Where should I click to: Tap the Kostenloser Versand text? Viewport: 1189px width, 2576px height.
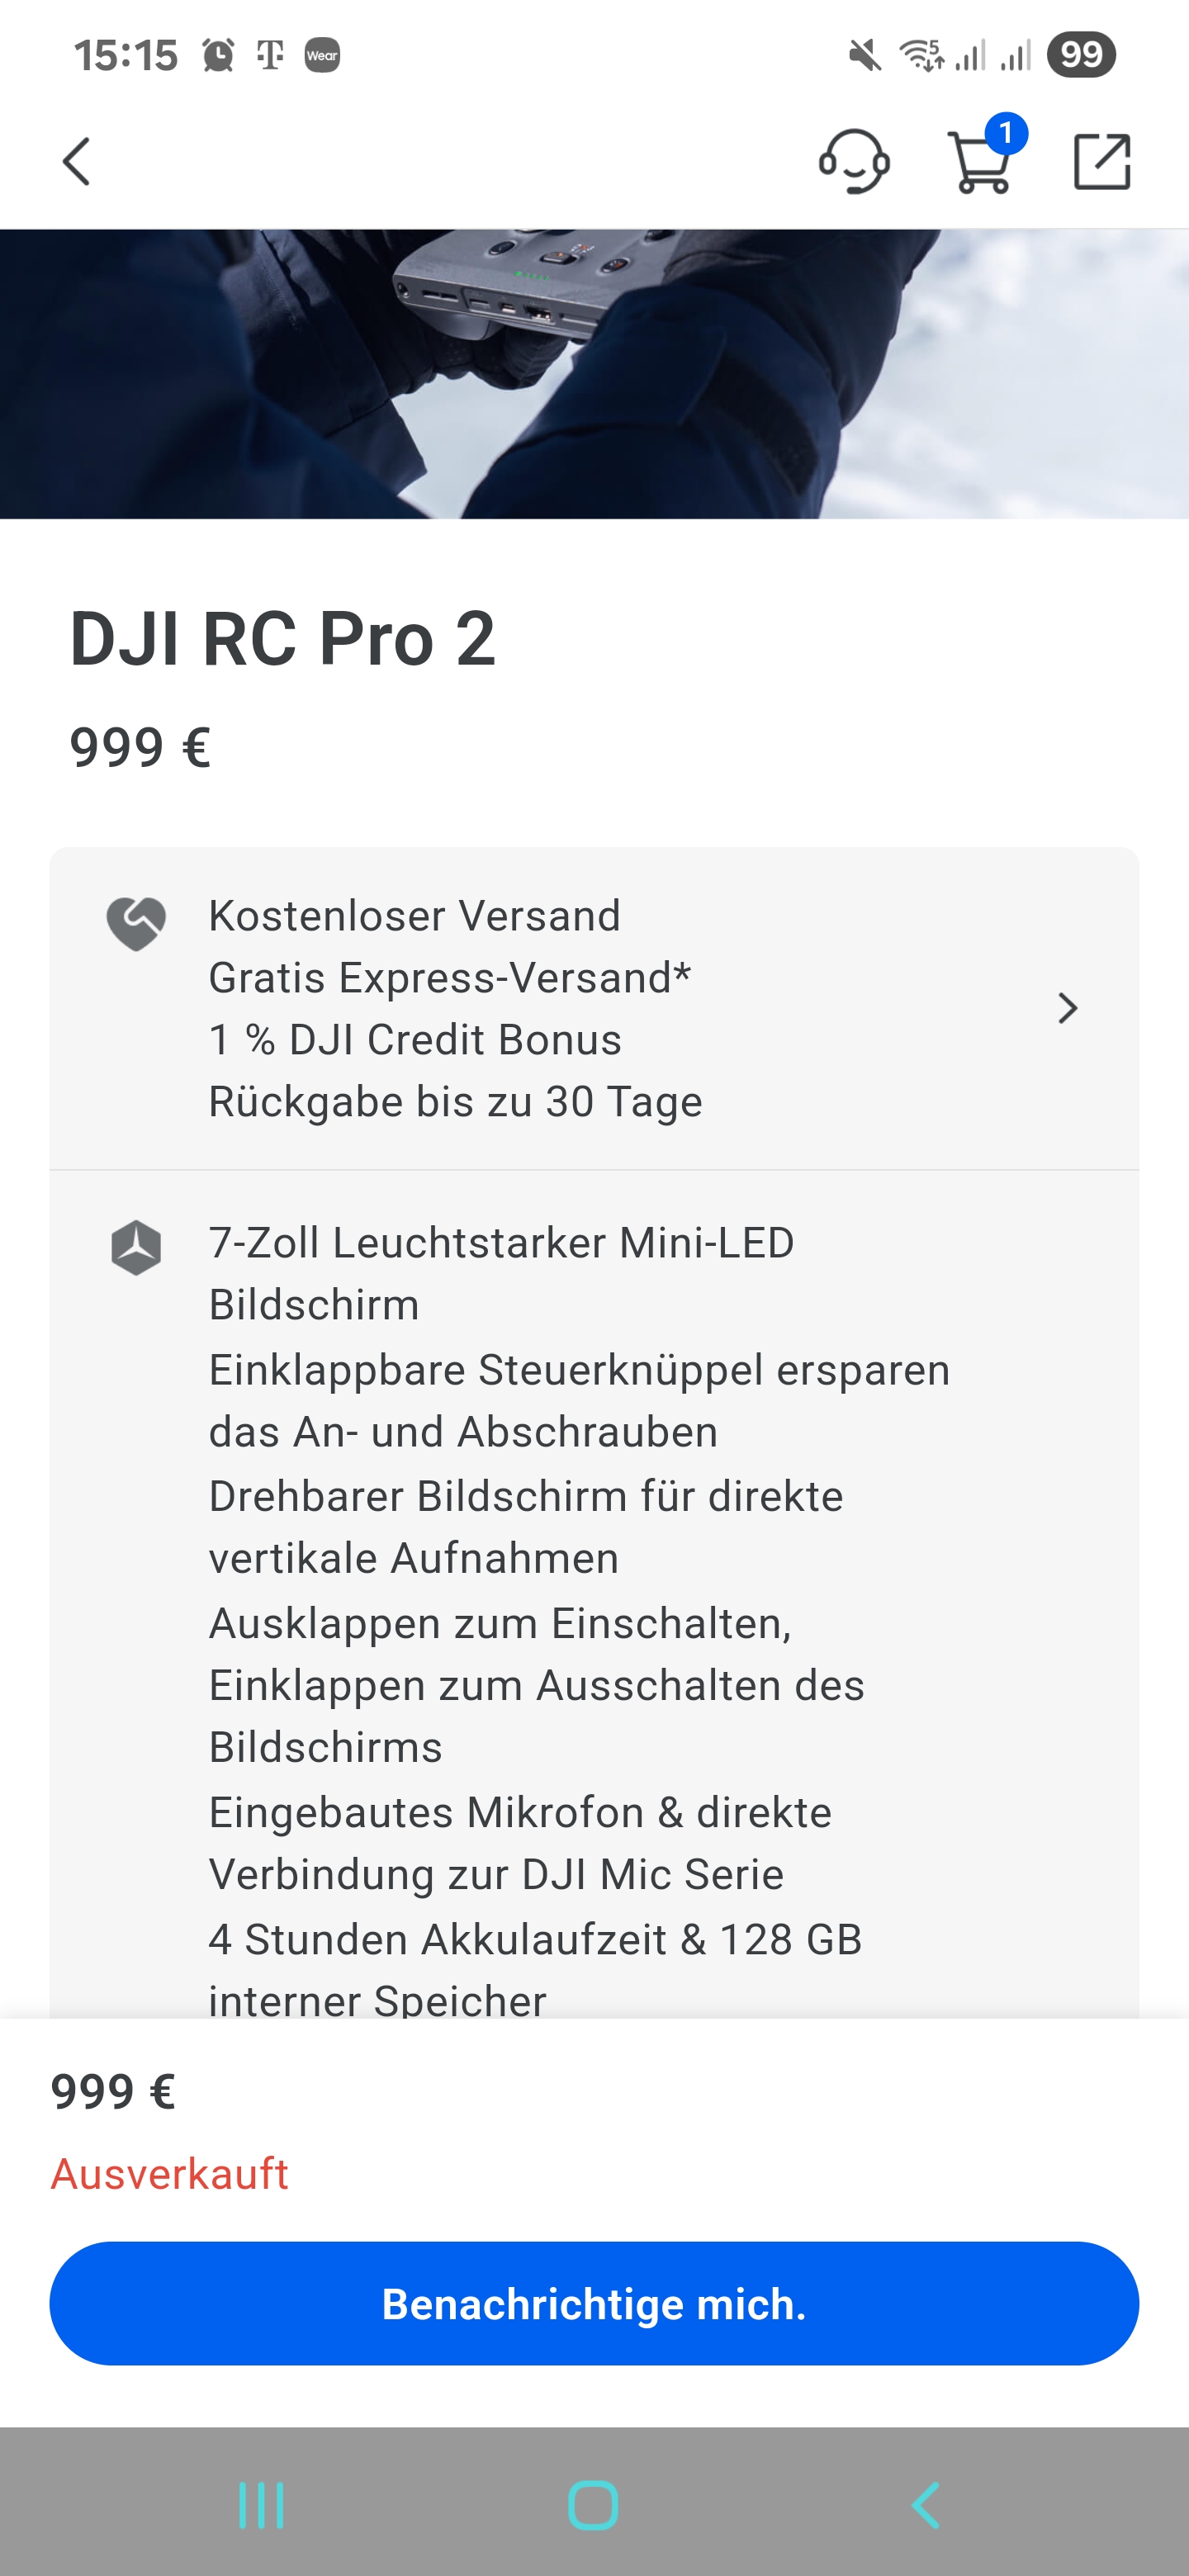coord(414,916)
